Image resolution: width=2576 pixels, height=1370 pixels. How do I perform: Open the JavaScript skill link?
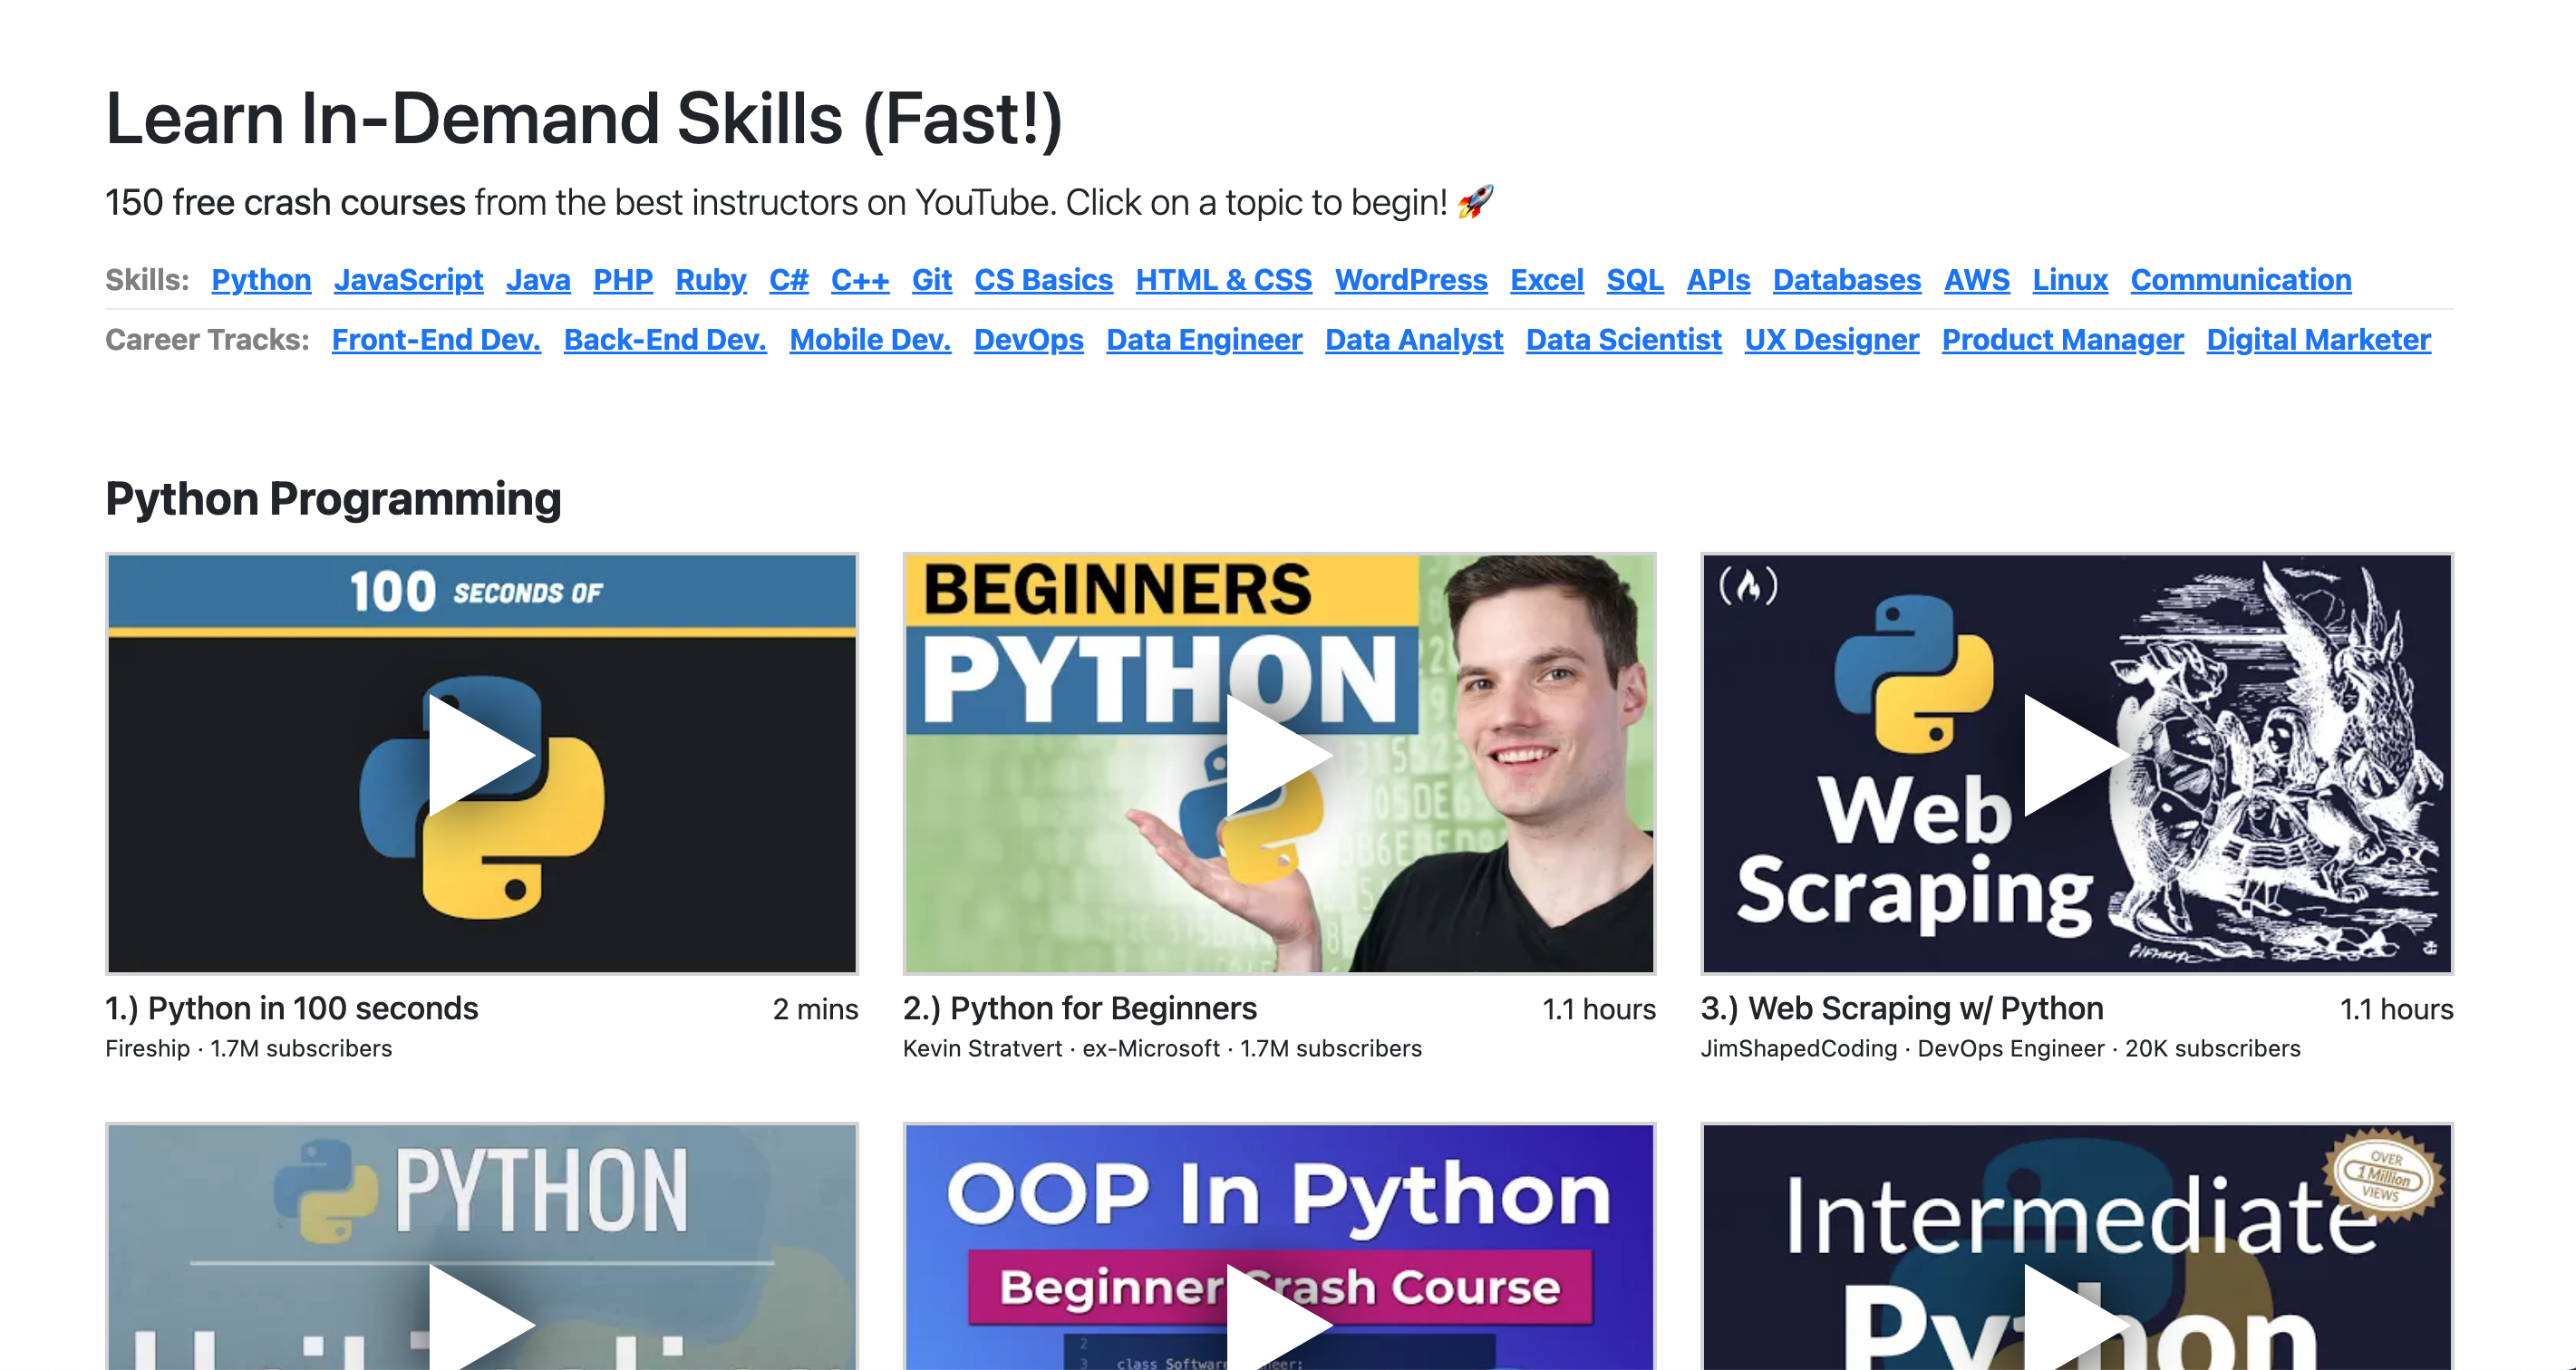pos(408,280)
